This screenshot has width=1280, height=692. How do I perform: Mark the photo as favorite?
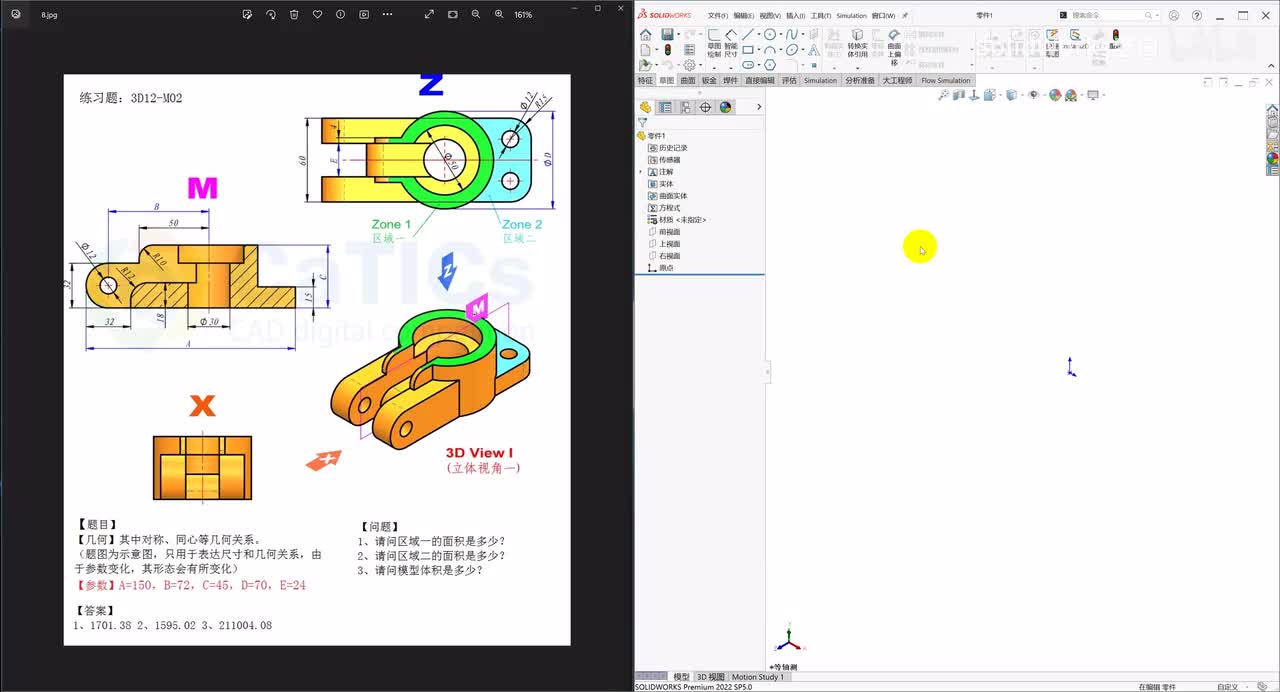[x=317, y=14]
